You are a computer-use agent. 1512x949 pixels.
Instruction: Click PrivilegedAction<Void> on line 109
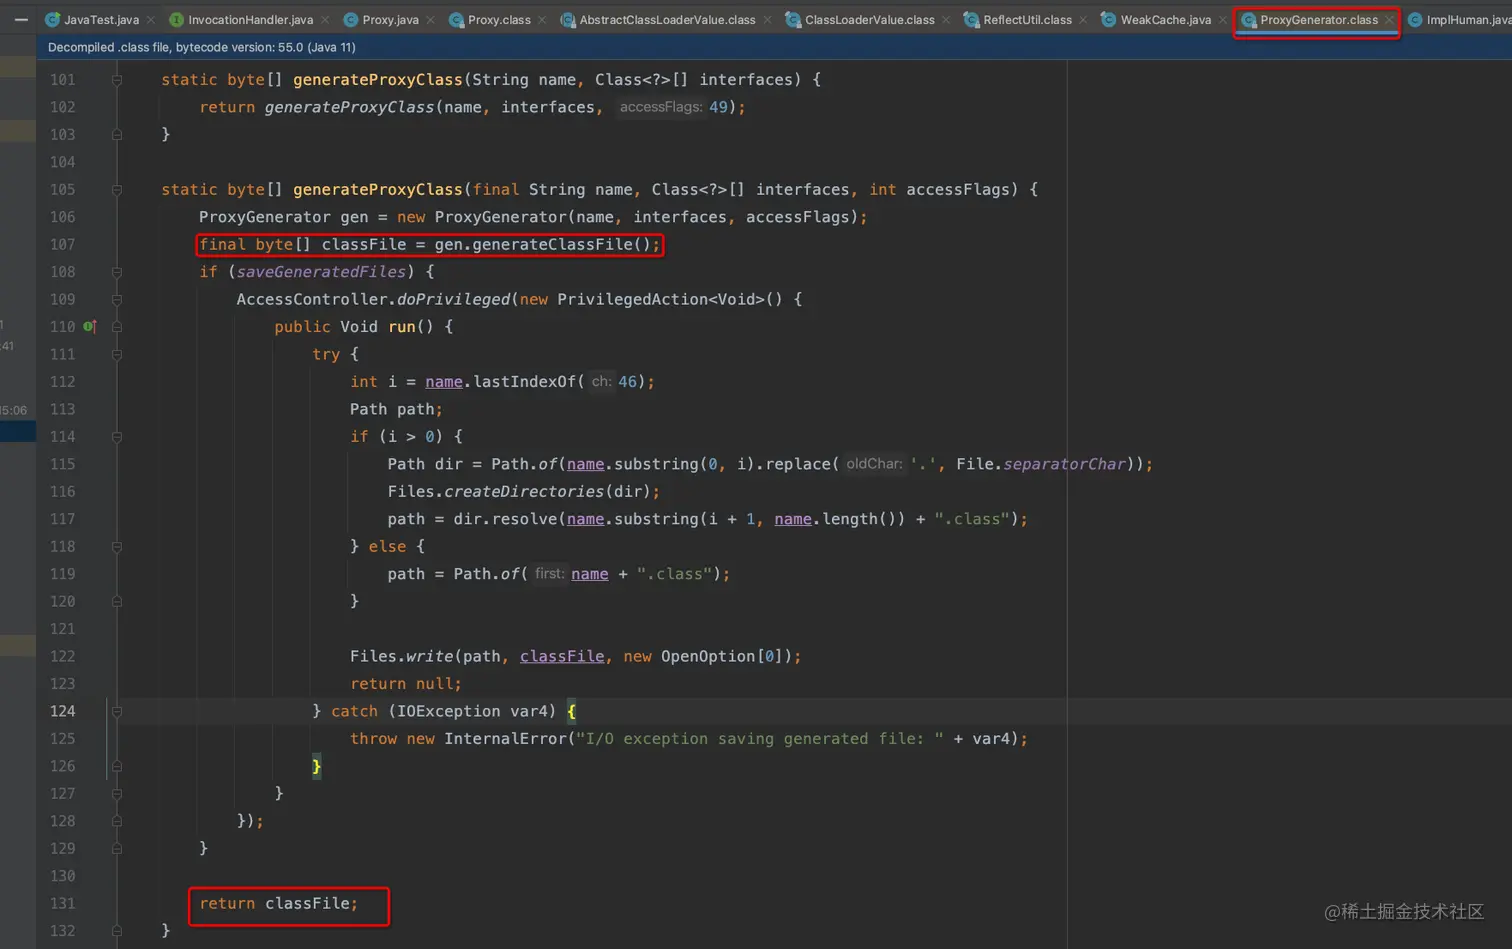click(661, 299)
